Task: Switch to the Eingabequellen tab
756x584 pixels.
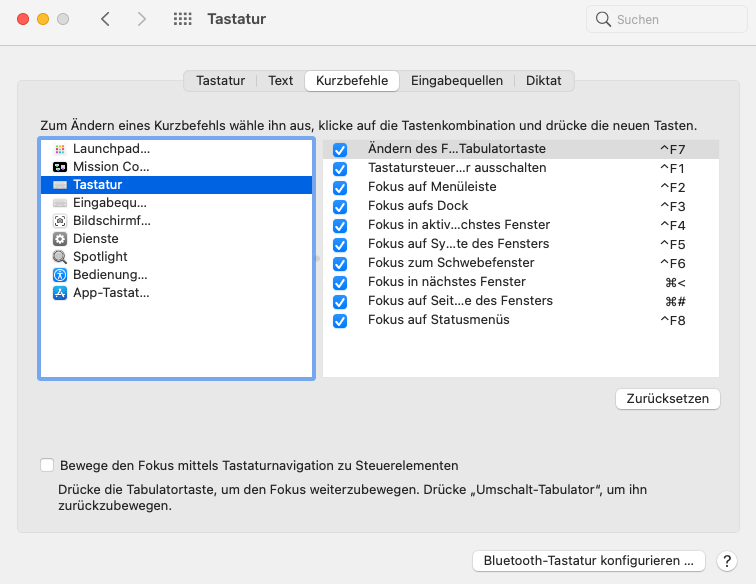Action: click(x=458, y=81)
